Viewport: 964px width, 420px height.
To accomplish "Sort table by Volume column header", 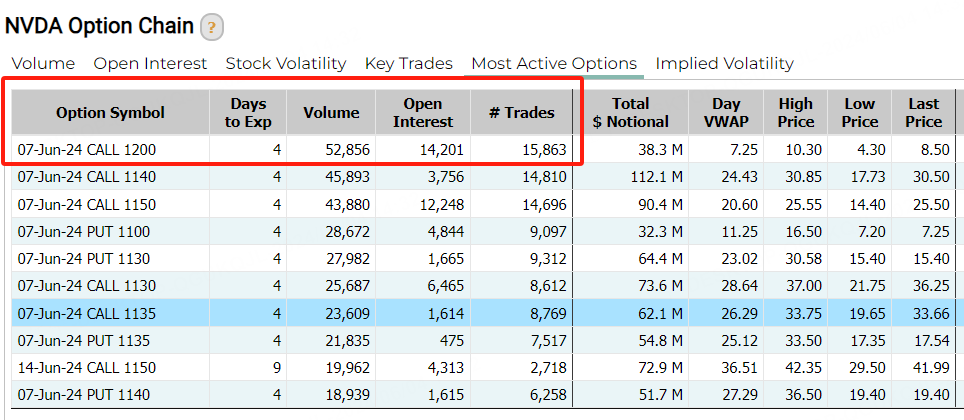I will 331,113.
